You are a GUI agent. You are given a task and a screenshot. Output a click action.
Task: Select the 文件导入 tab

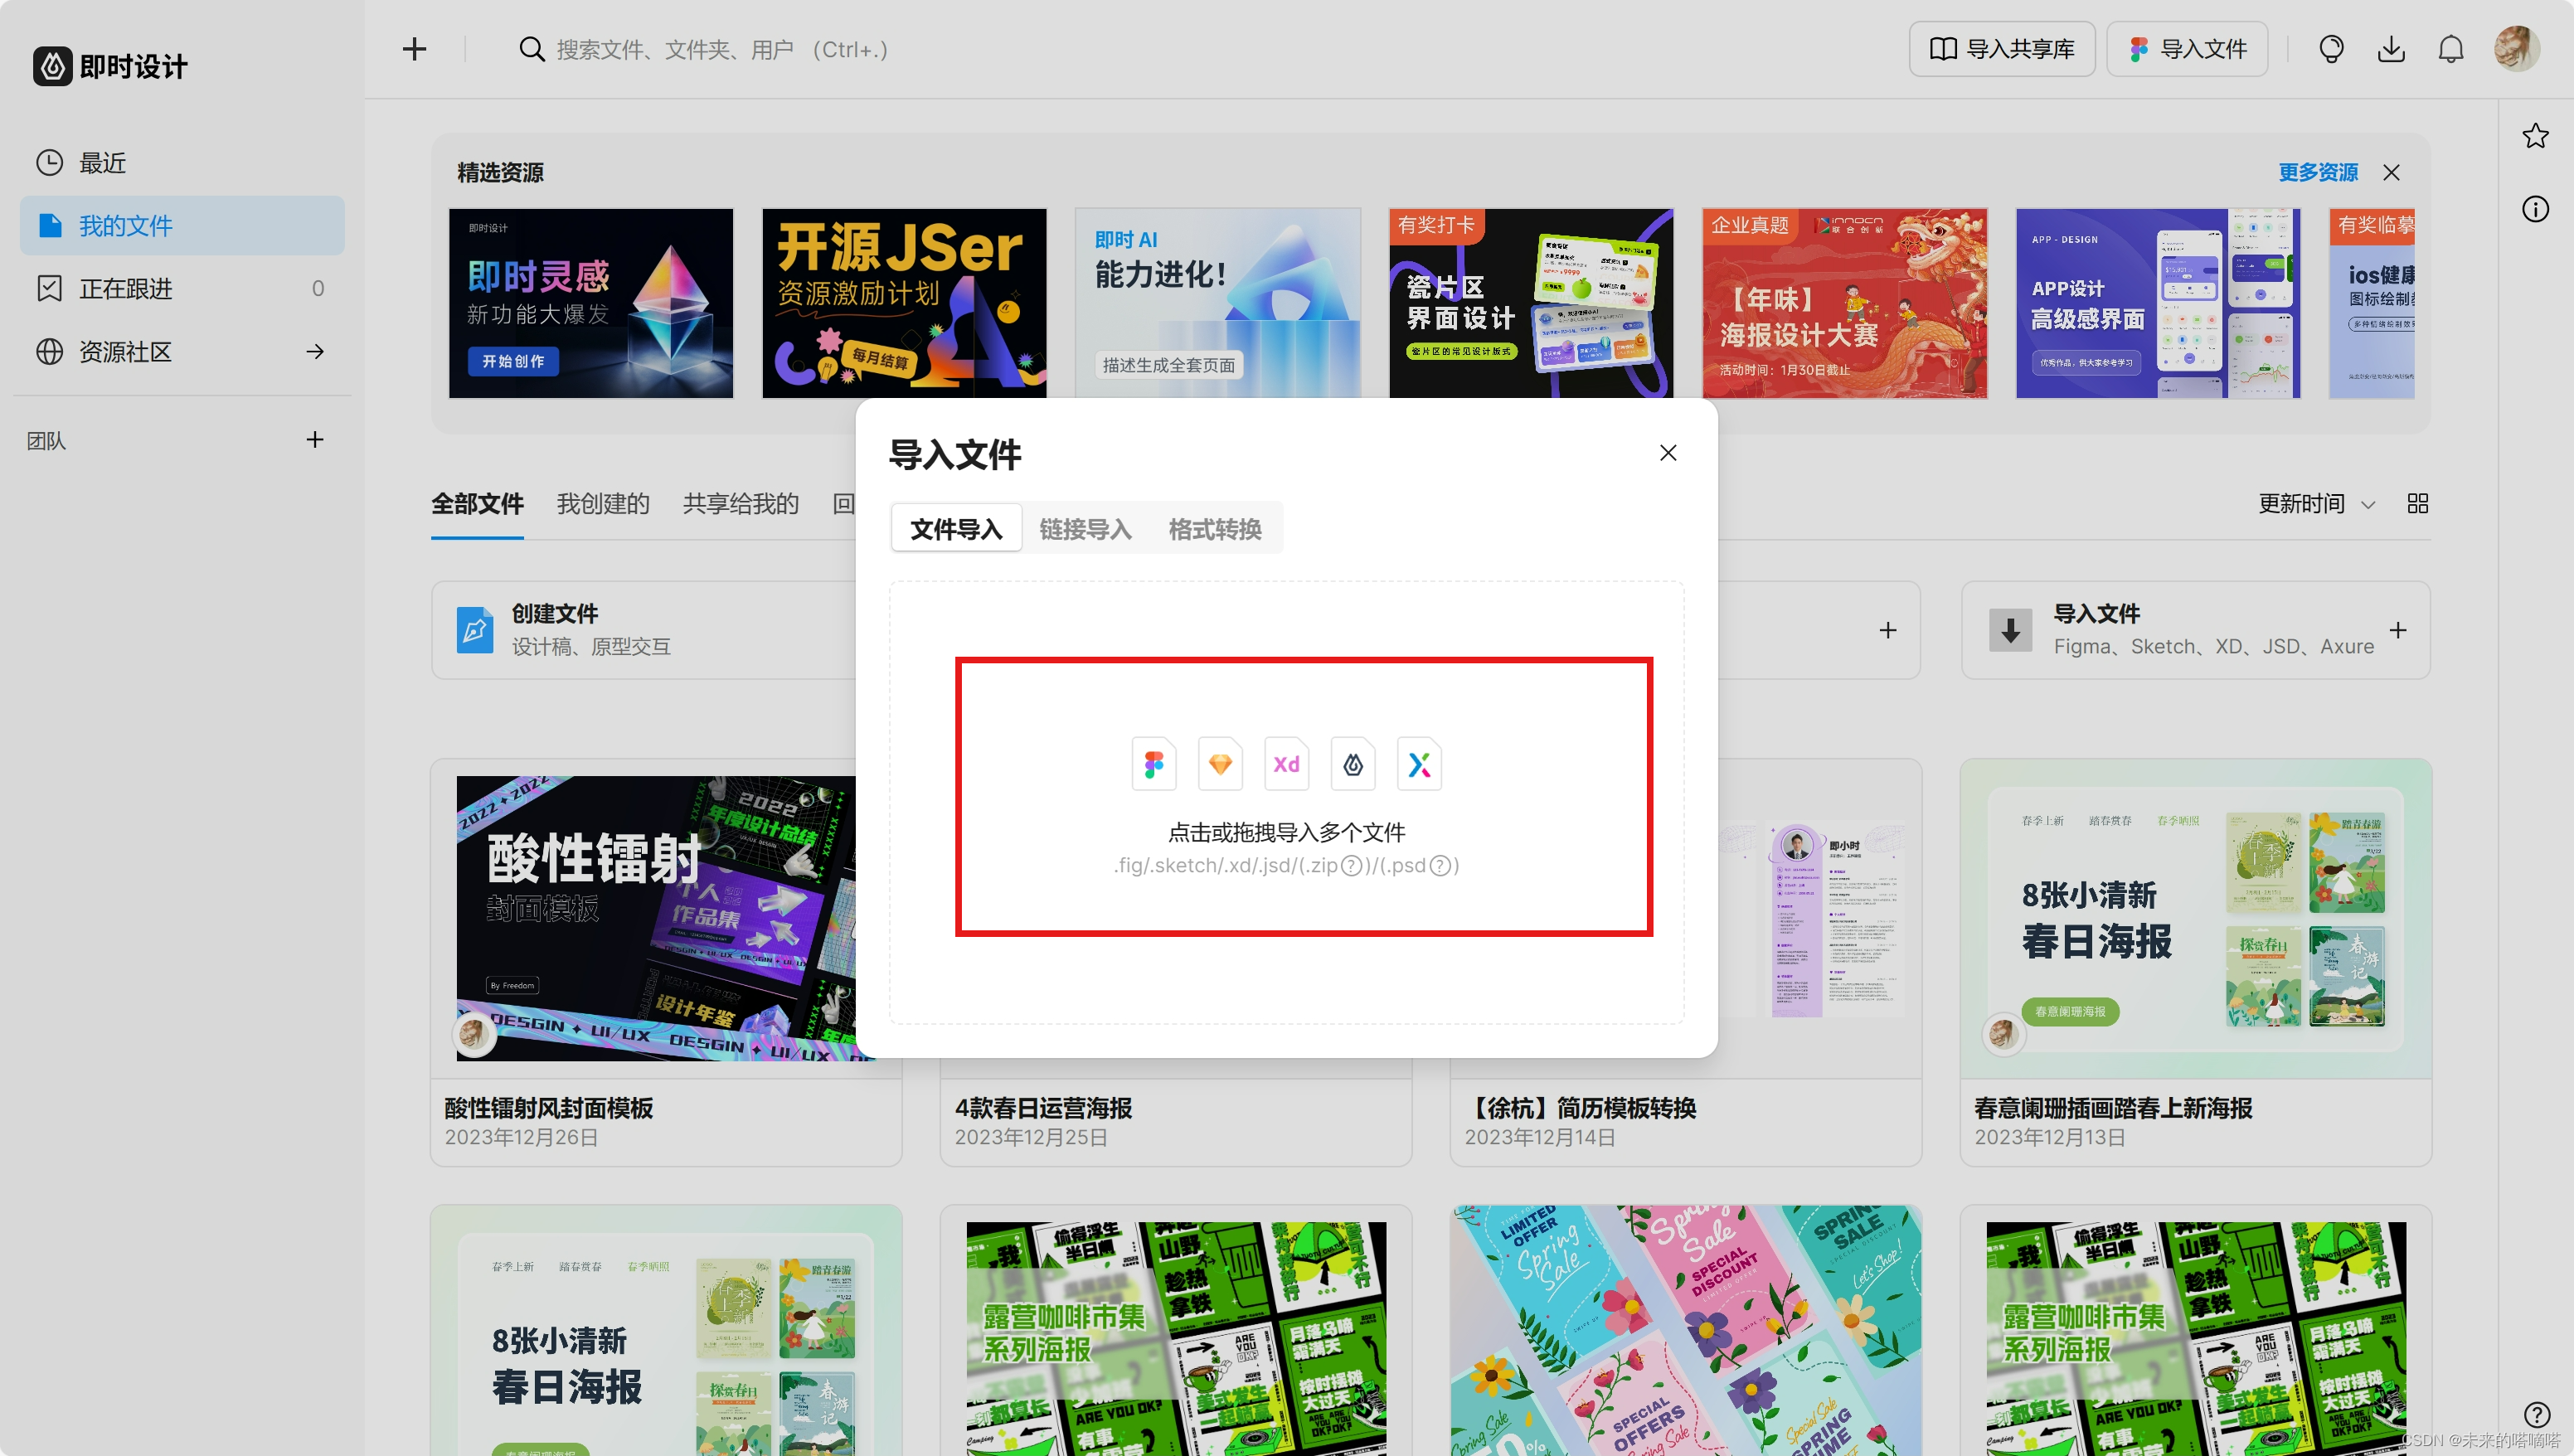[x=956, y=528]
